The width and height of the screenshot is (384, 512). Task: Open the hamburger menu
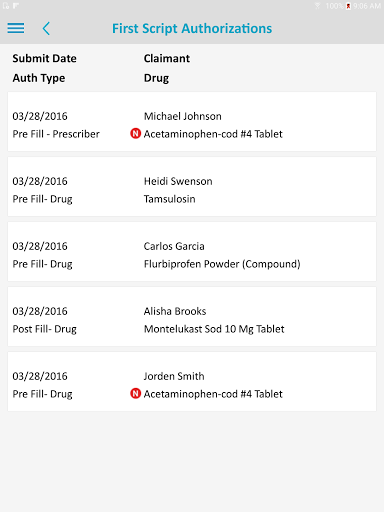pyautogui.click(x=16, y=28)
